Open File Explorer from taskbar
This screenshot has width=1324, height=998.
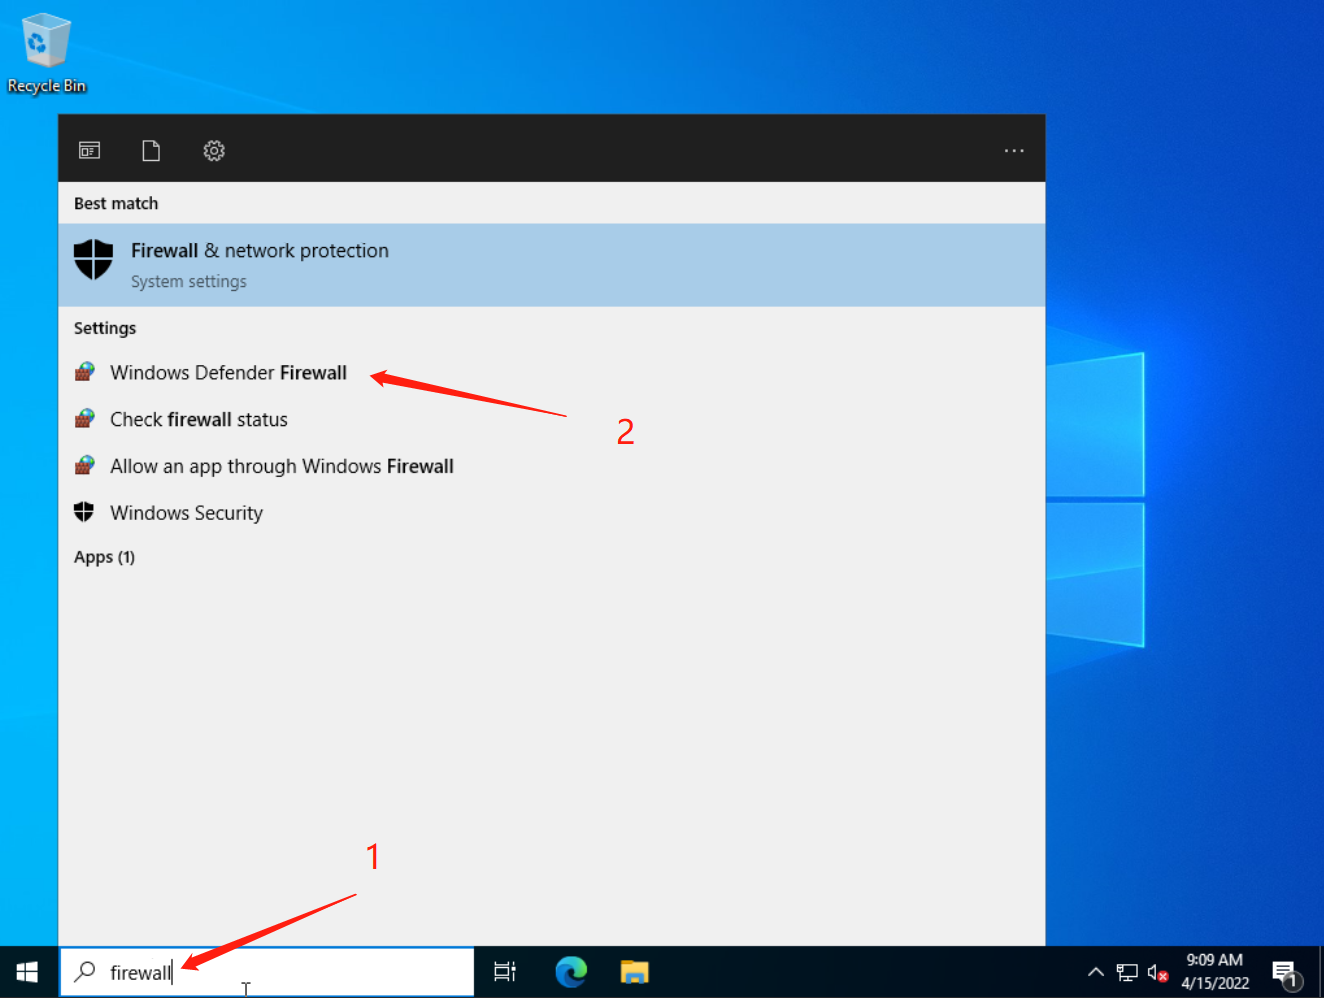tap(635, 972)
